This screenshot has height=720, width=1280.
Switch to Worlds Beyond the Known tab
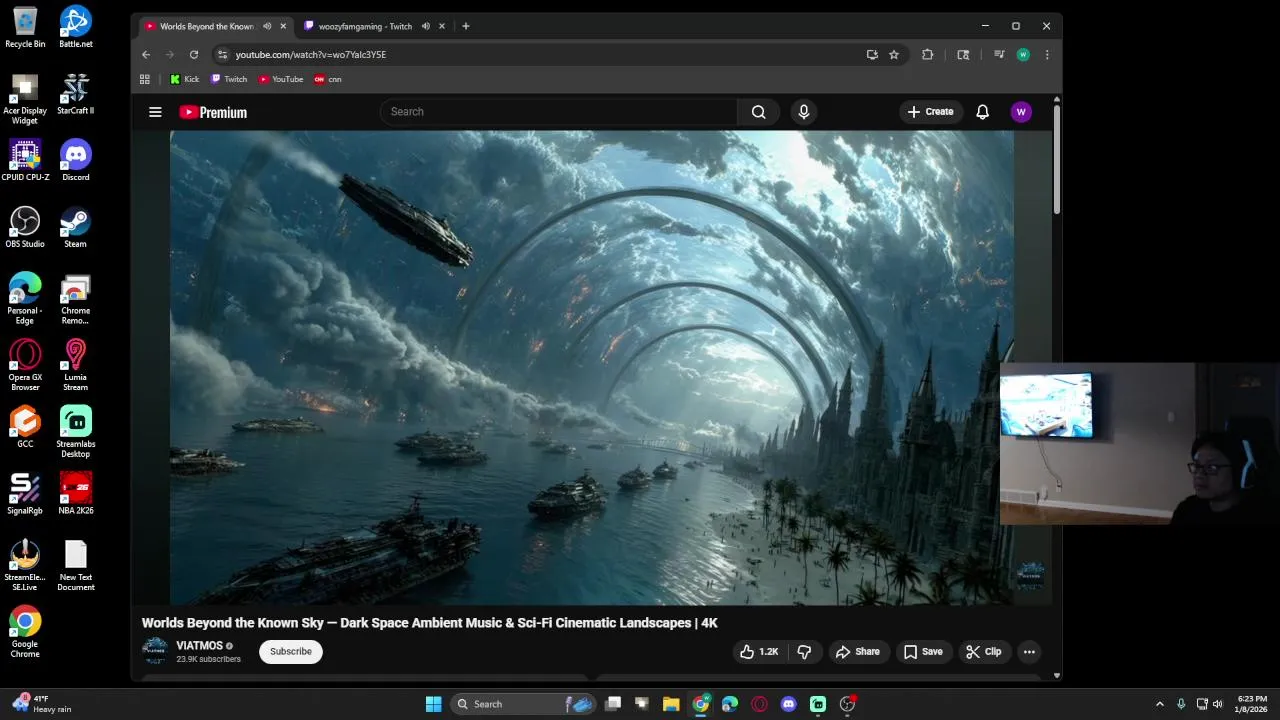click(206, 26)
